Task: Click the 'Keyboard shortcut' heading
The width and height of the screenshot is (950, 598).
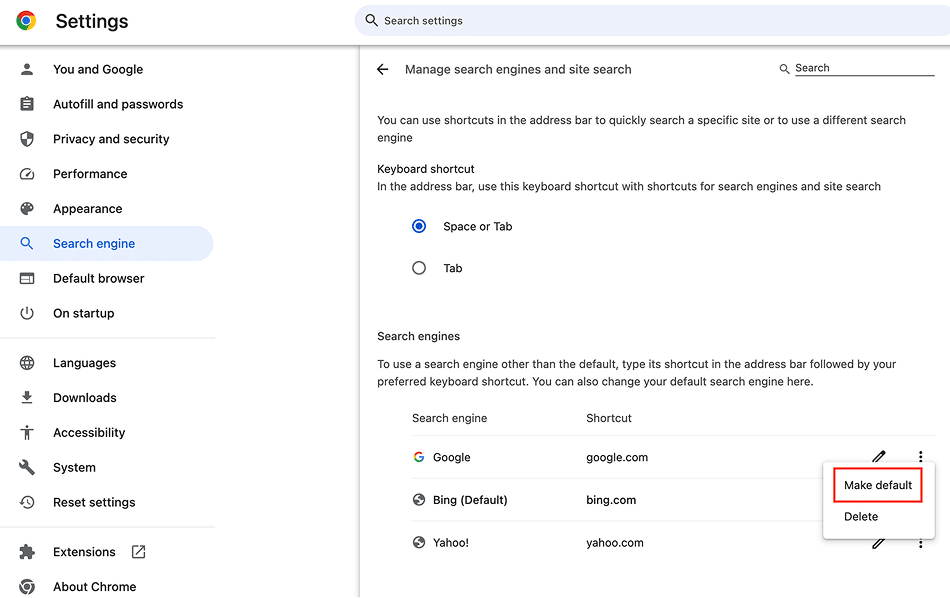Action: pos(425,169)
